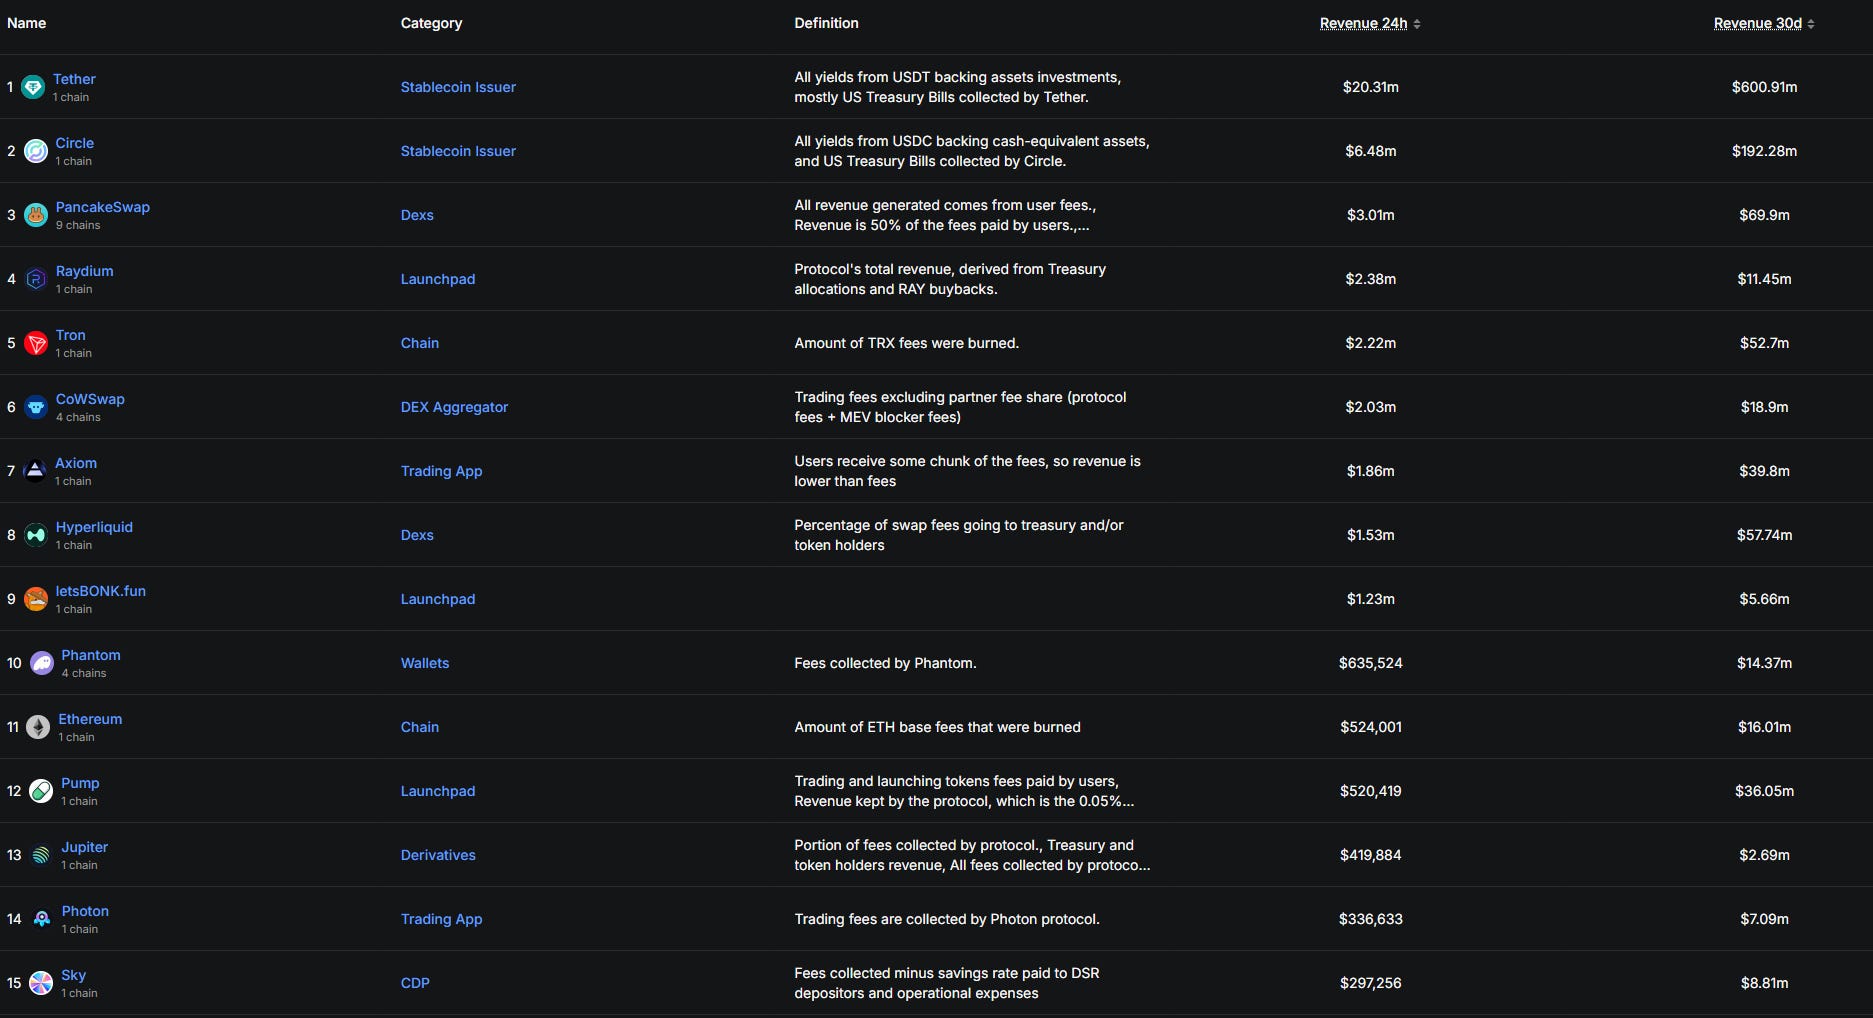Click the letsBONK.fun logo icon

[x=36, y=599]
